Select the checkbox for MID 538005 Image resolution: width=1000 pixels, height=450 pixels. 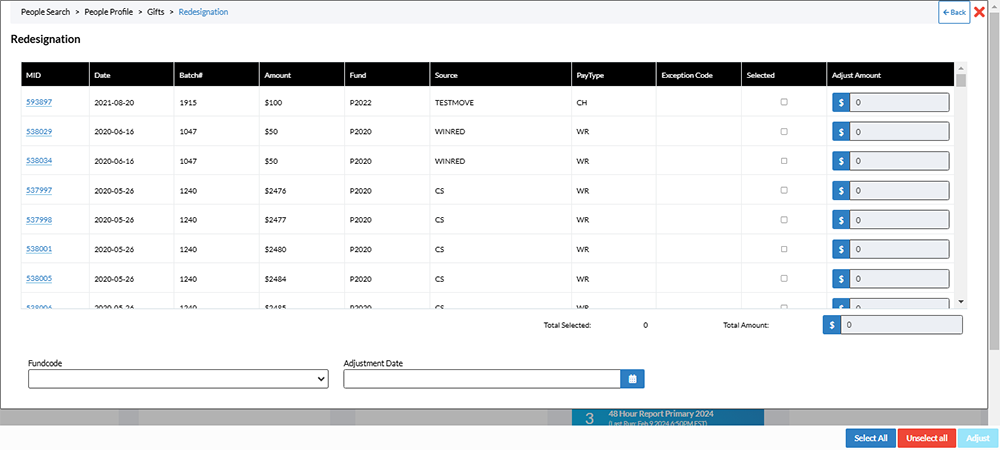click(x=784, y=279)
